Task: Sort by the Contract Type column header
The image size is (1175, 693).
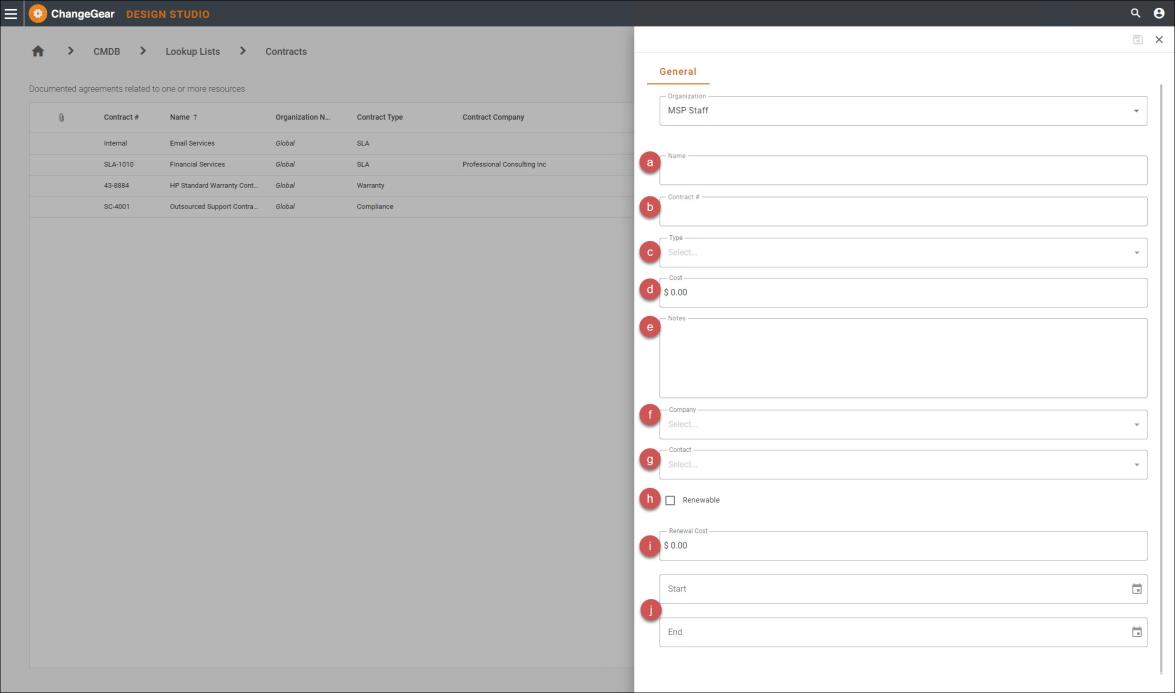Action: pos(380,118)
